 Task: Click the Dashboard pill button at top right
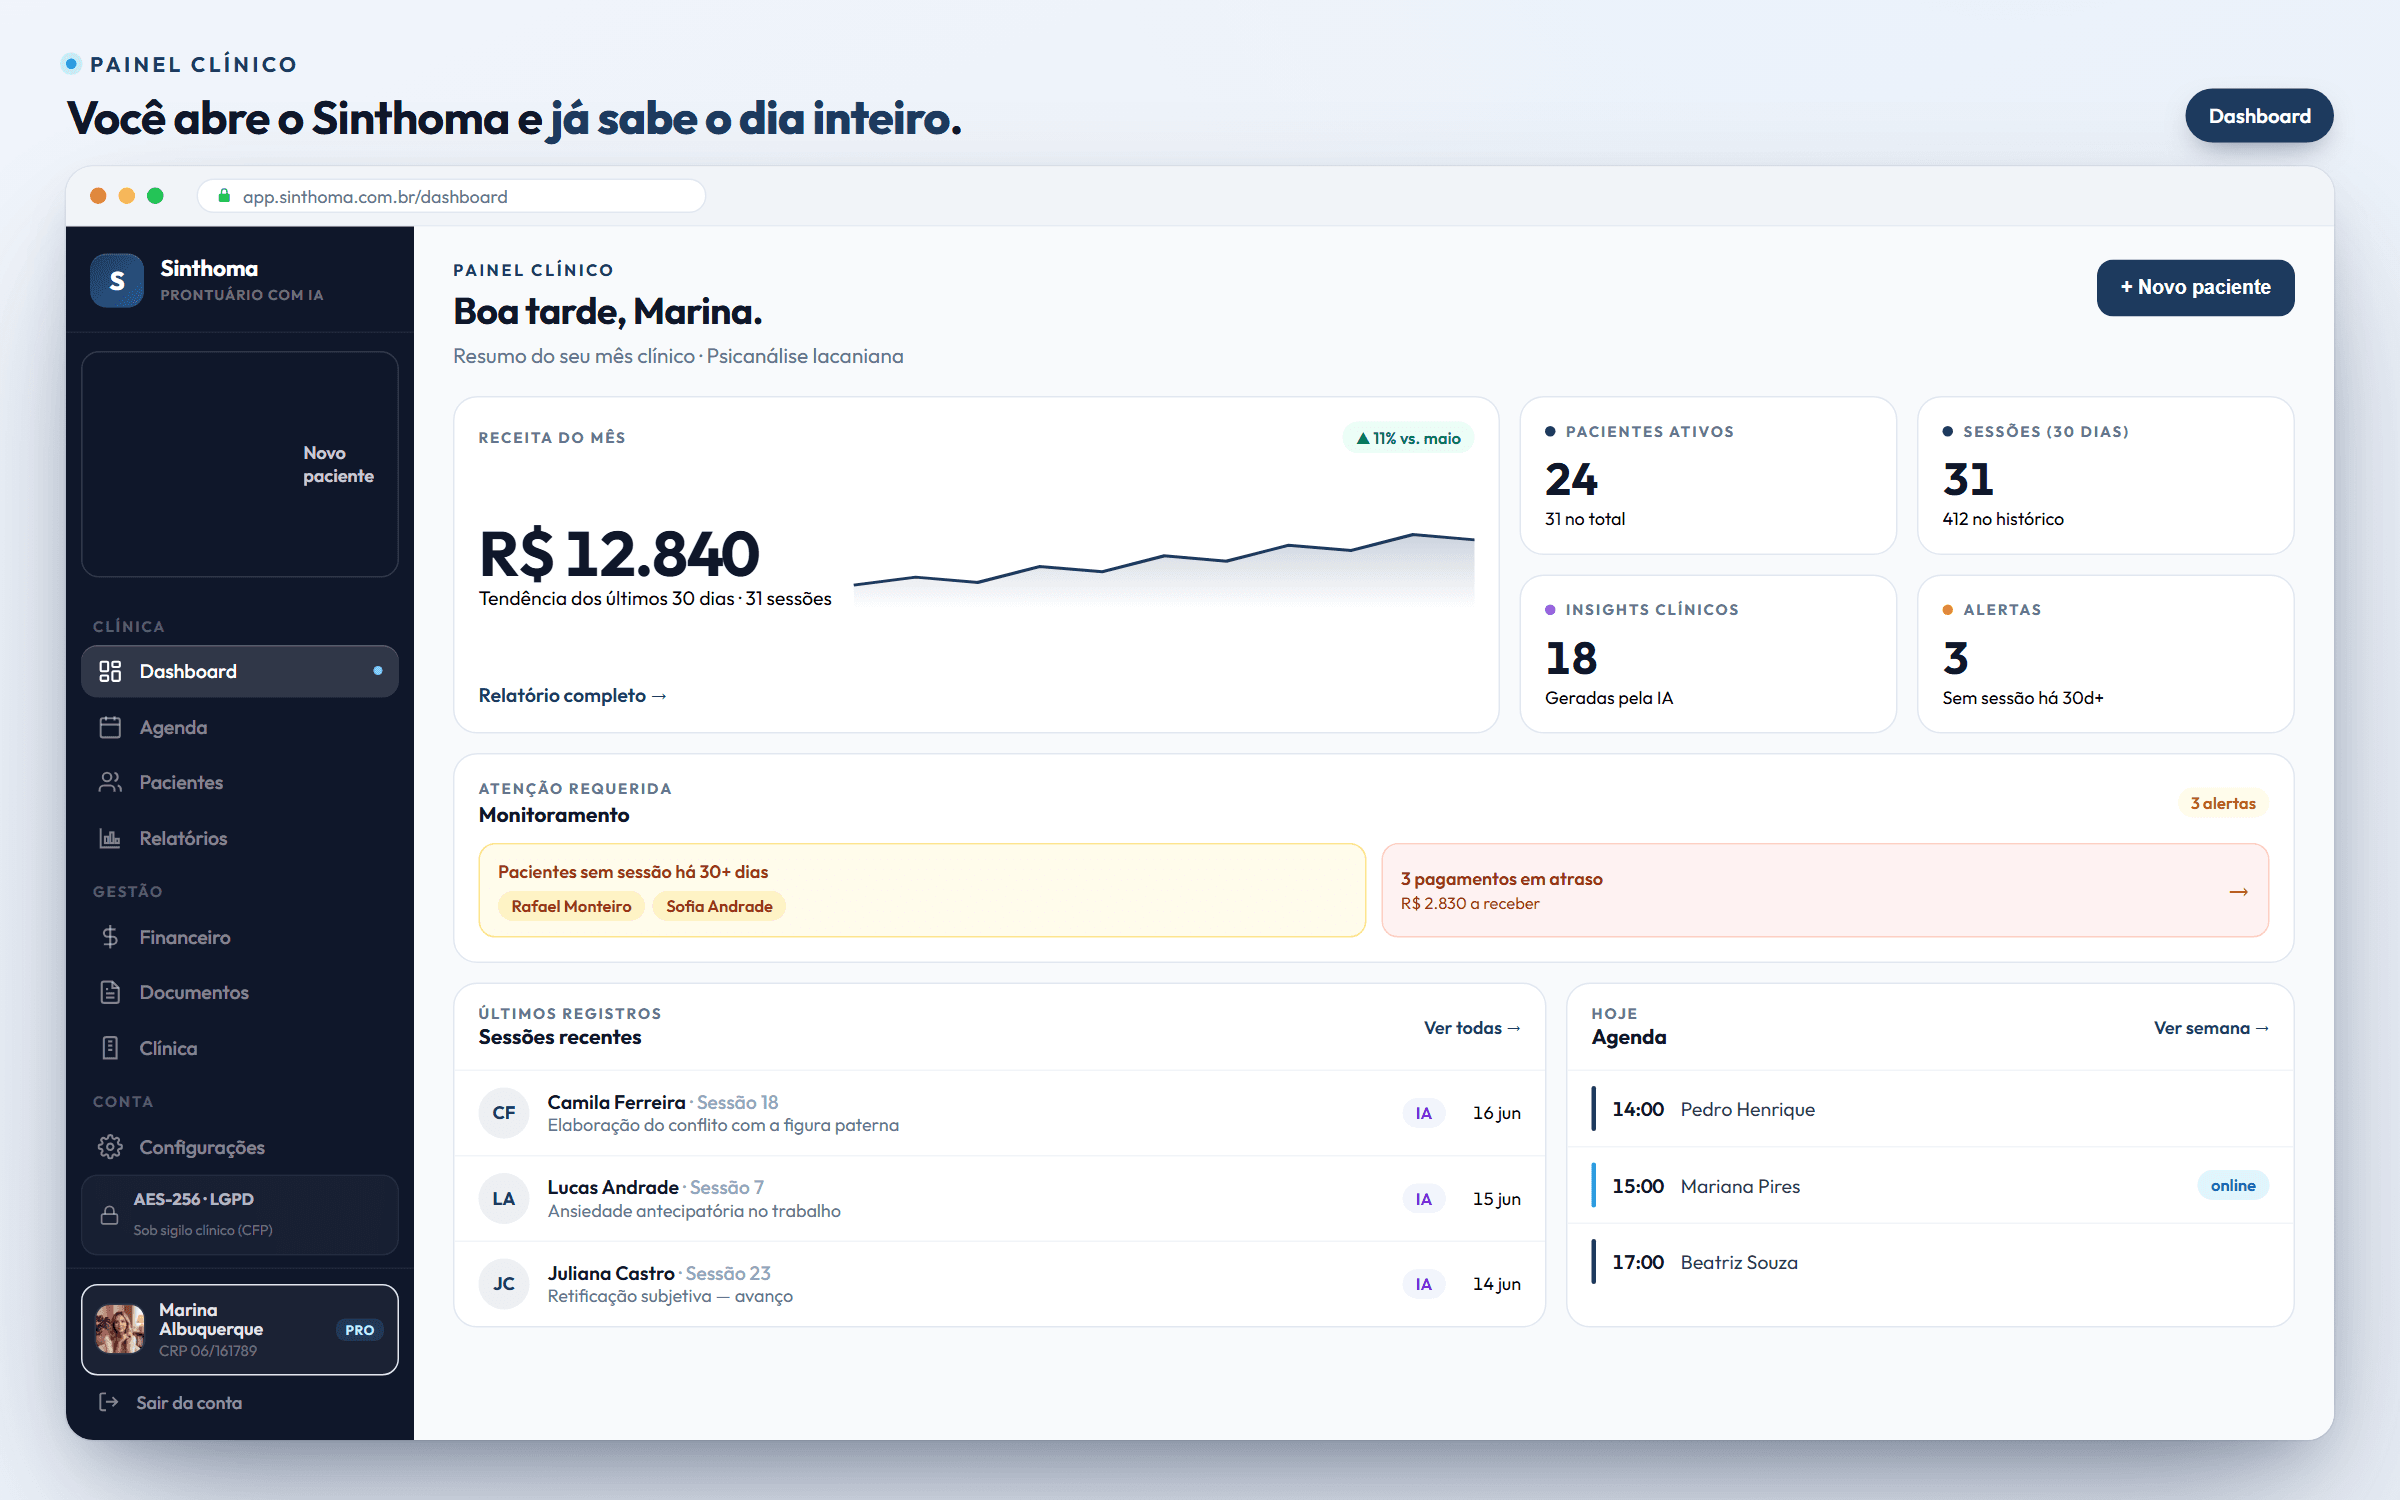pyautogui.click(x=2259, y=116)
